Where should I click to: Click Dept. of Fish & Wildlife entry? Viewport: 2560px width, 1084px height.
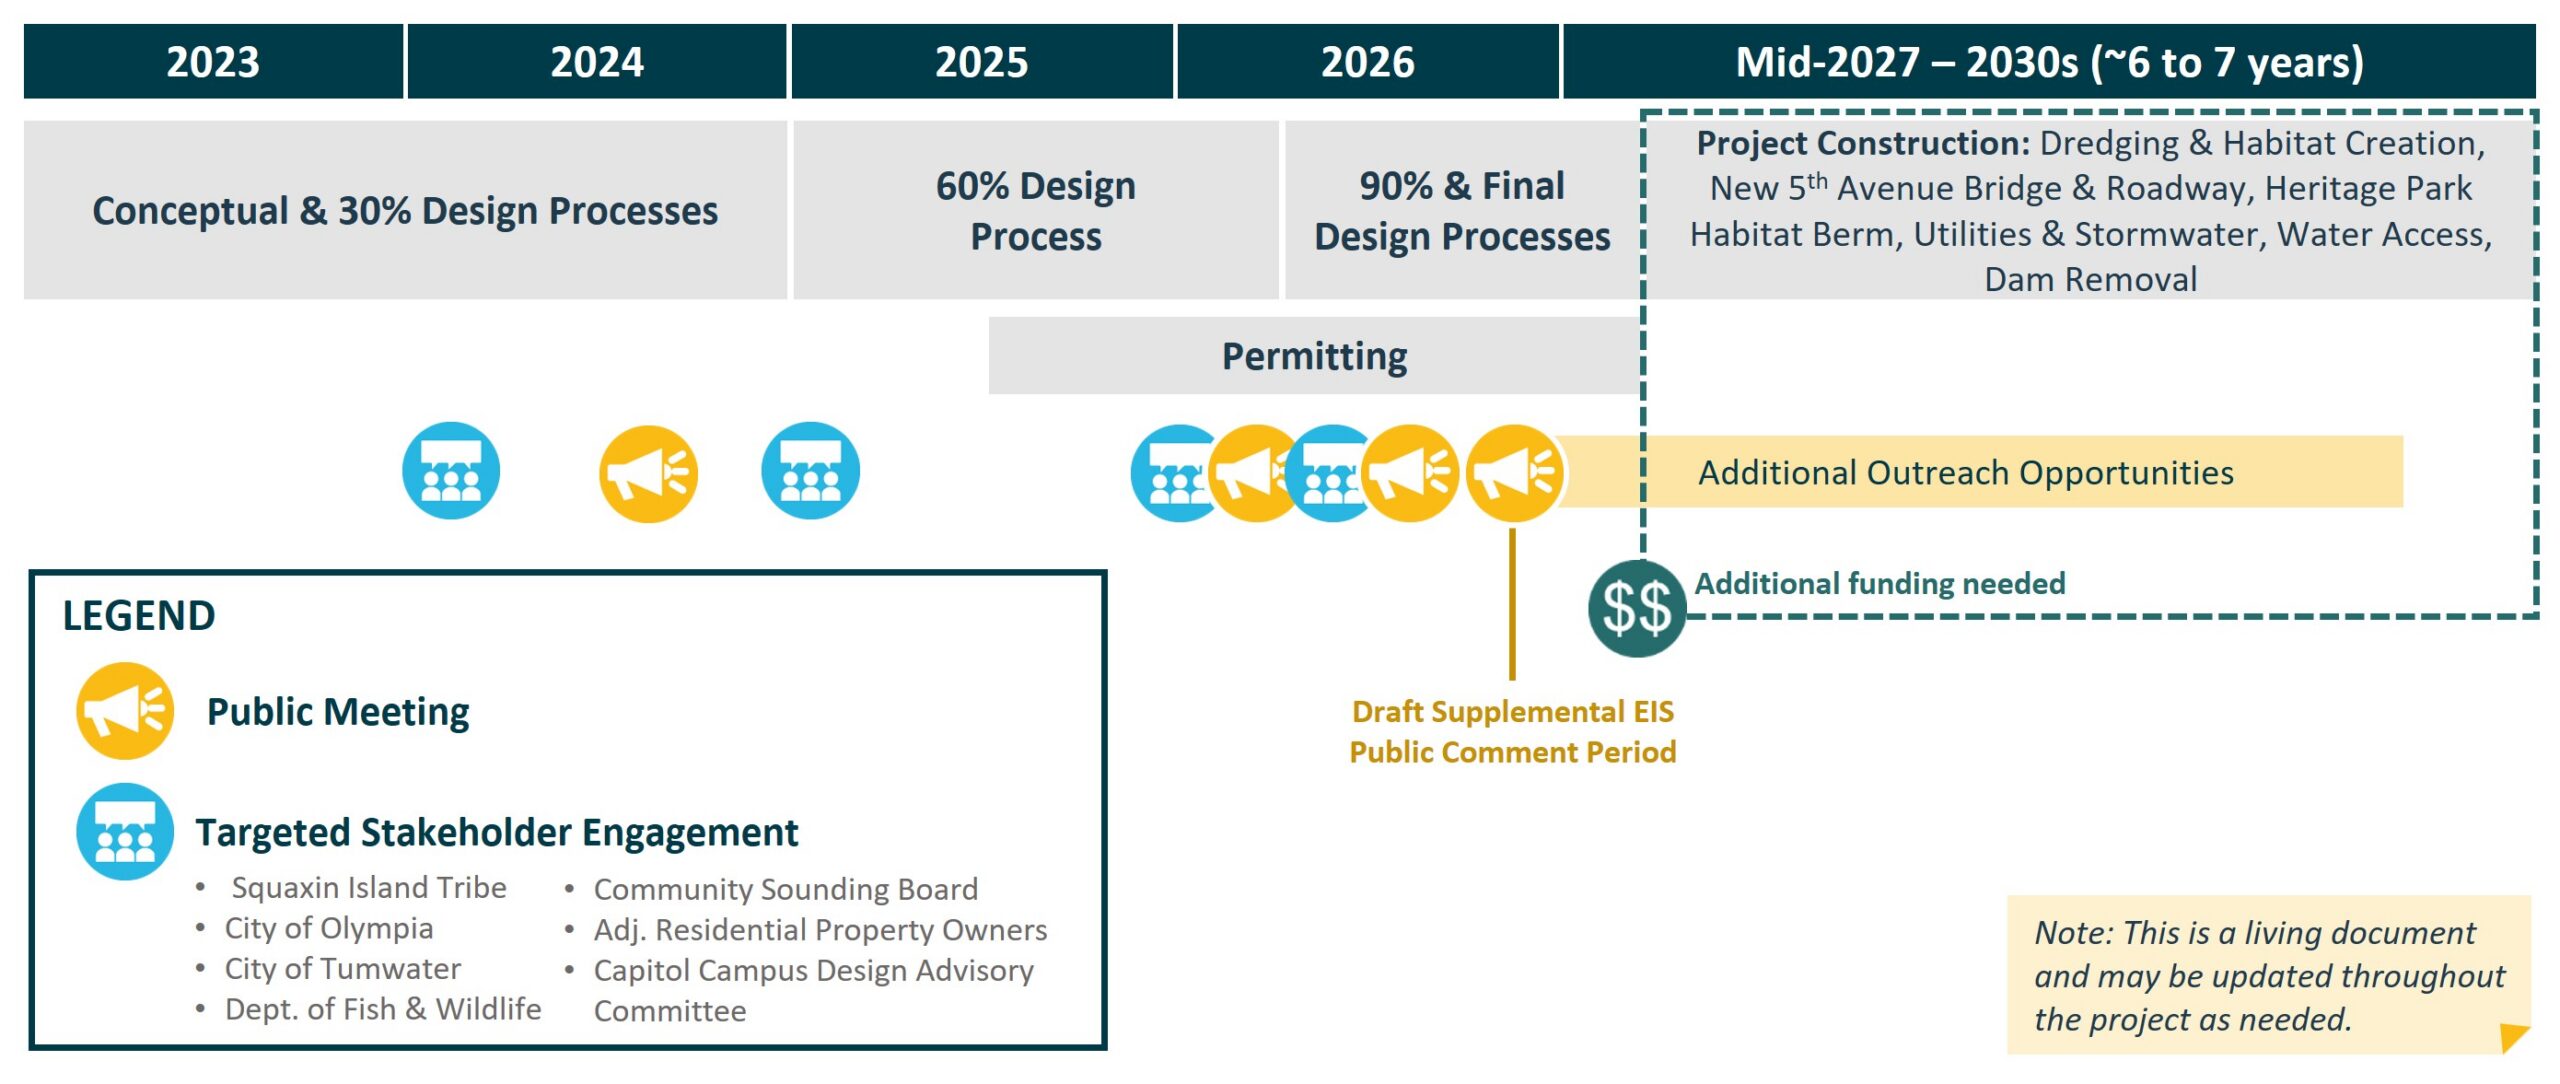(x=383, y=1009)
